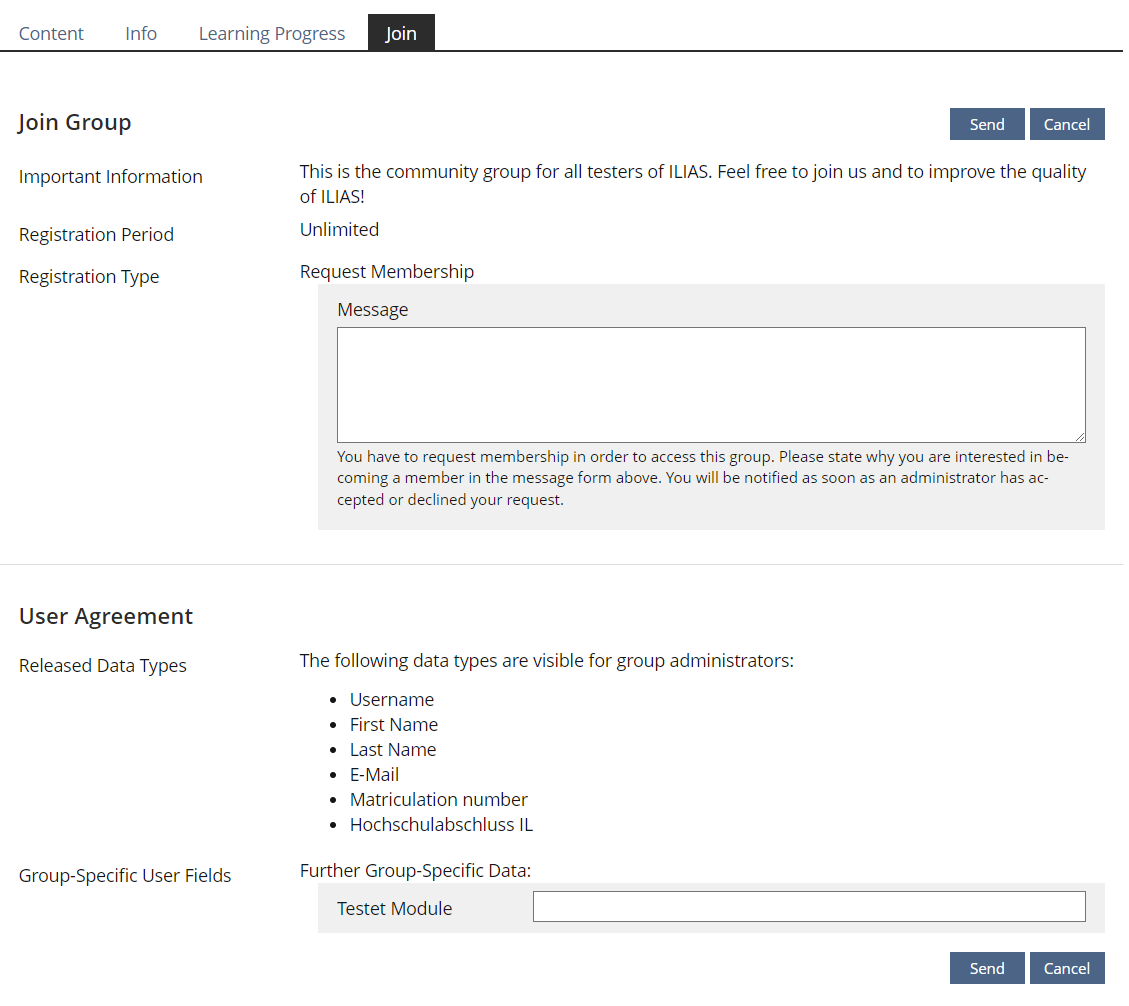Click the top Cancel button
1129x1006 pixels.
[1067, 123]
